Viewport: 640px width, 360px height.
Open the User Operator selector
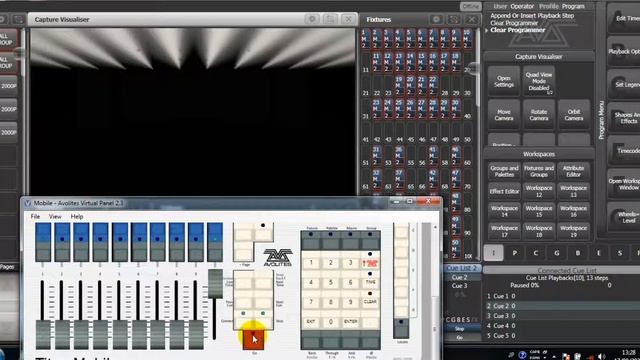coord(513,6)
